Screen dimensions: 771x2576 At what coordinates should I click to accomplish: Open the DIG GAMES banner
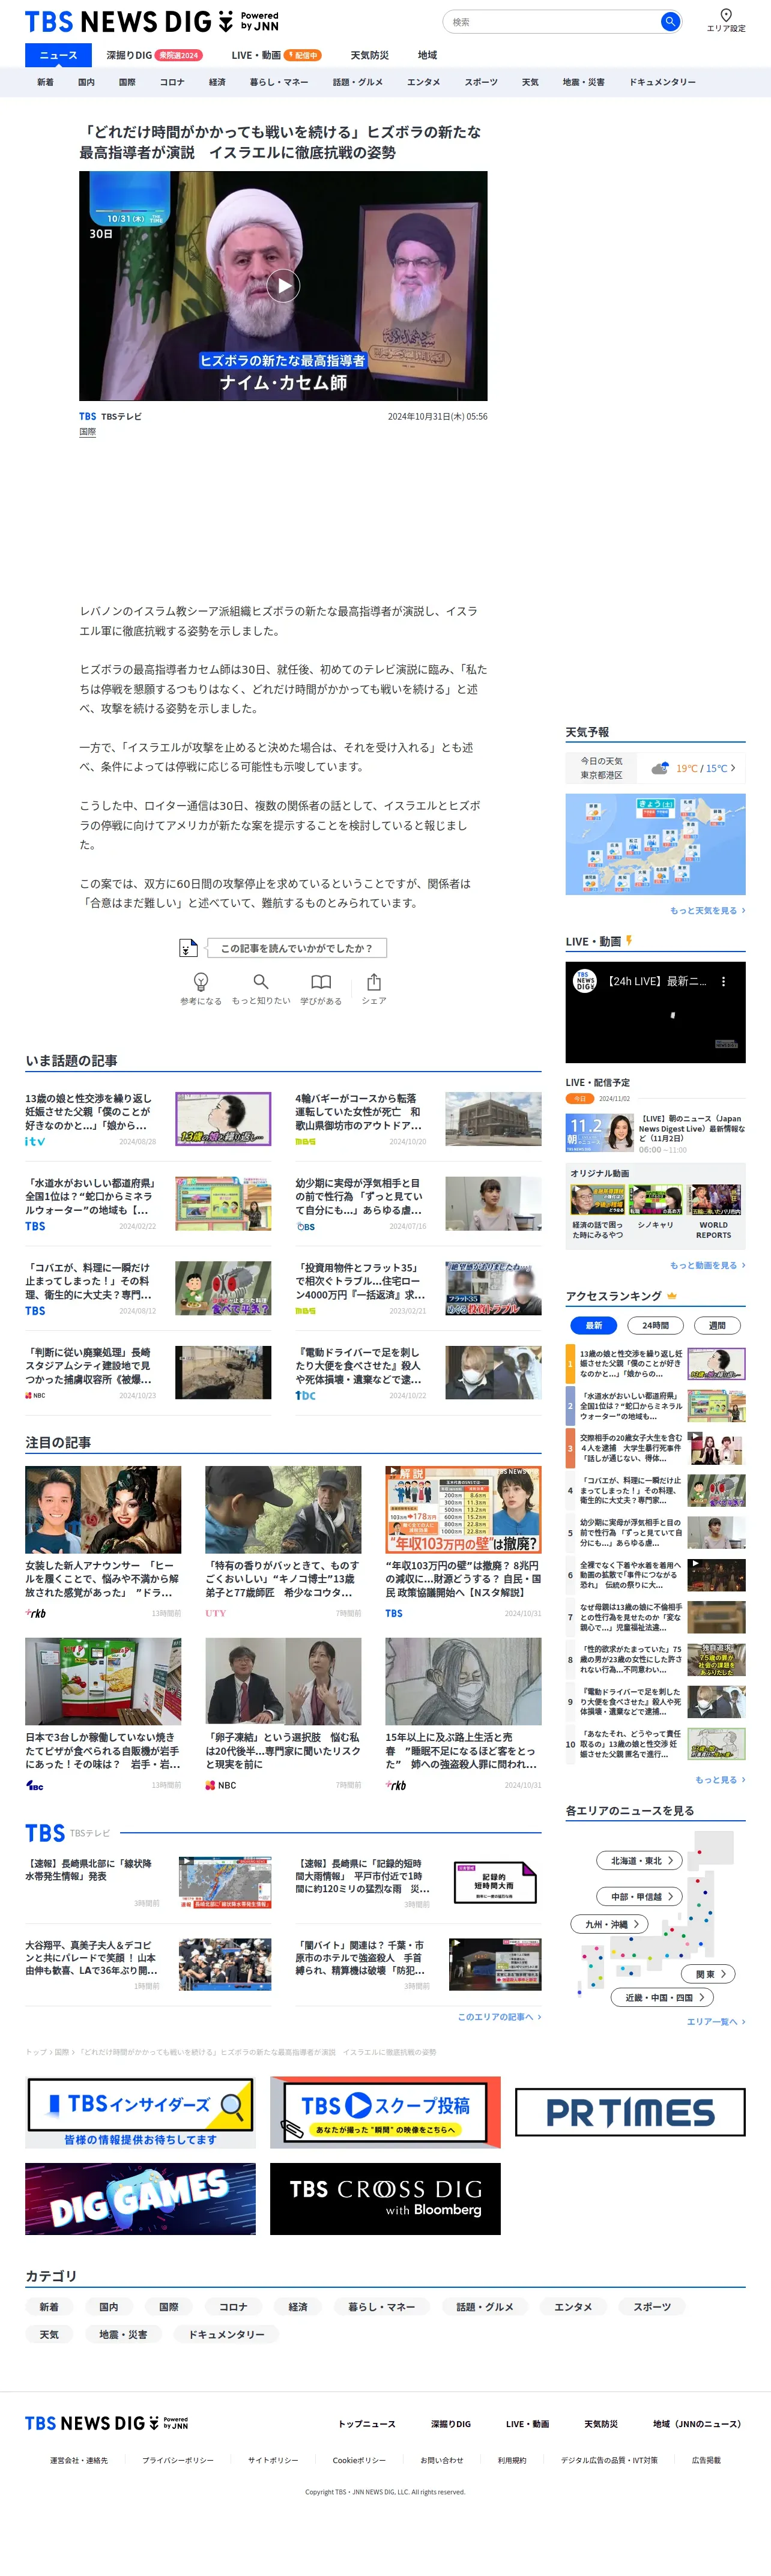[140, 2199]
